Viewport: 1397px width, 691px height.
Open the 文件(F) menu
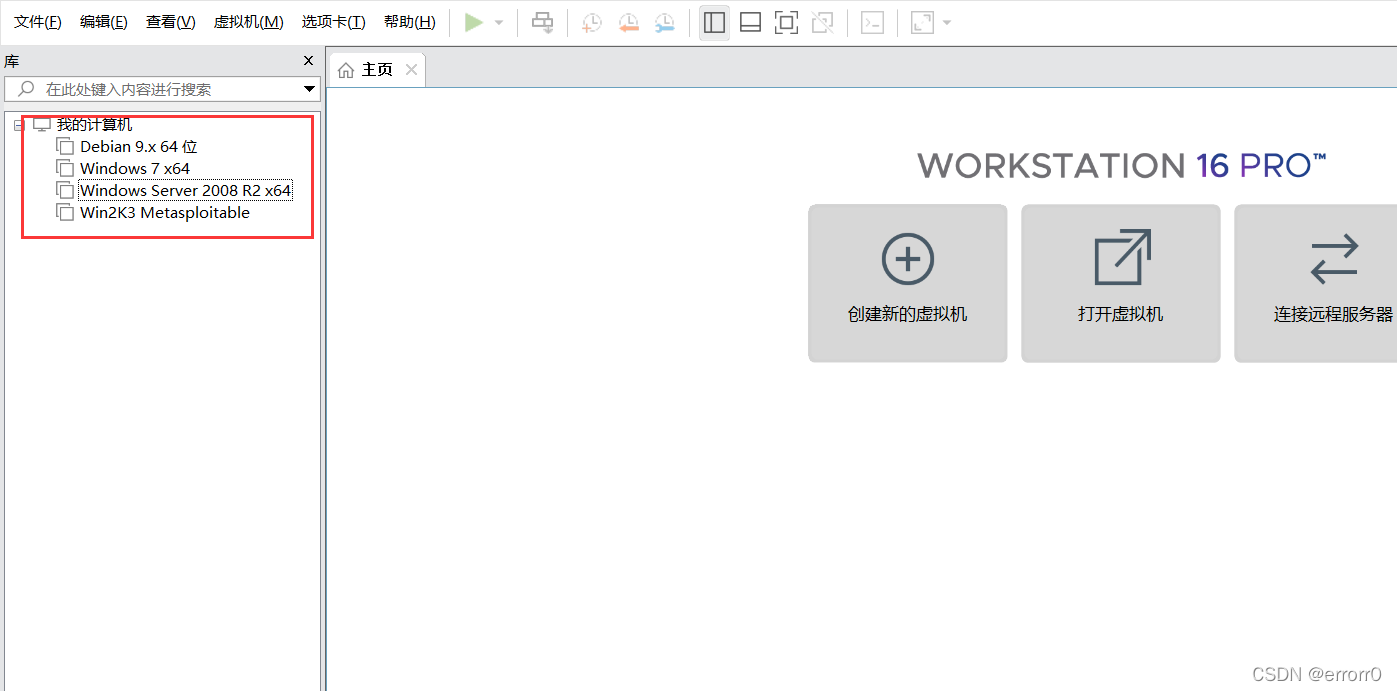[38, 22]
